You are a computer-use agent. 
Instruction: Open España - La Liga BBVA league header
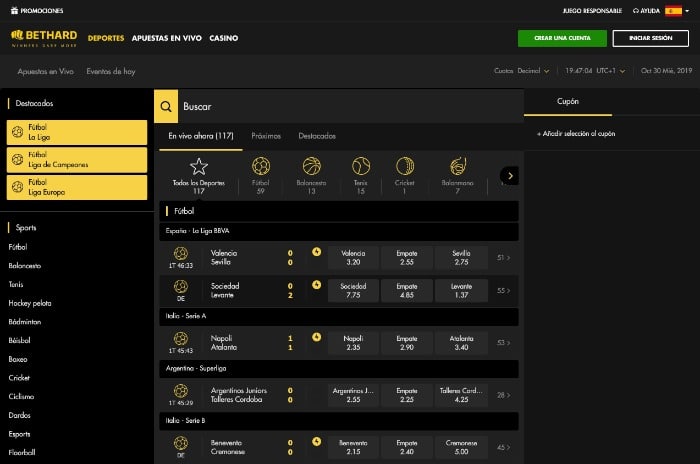point(339,231)
